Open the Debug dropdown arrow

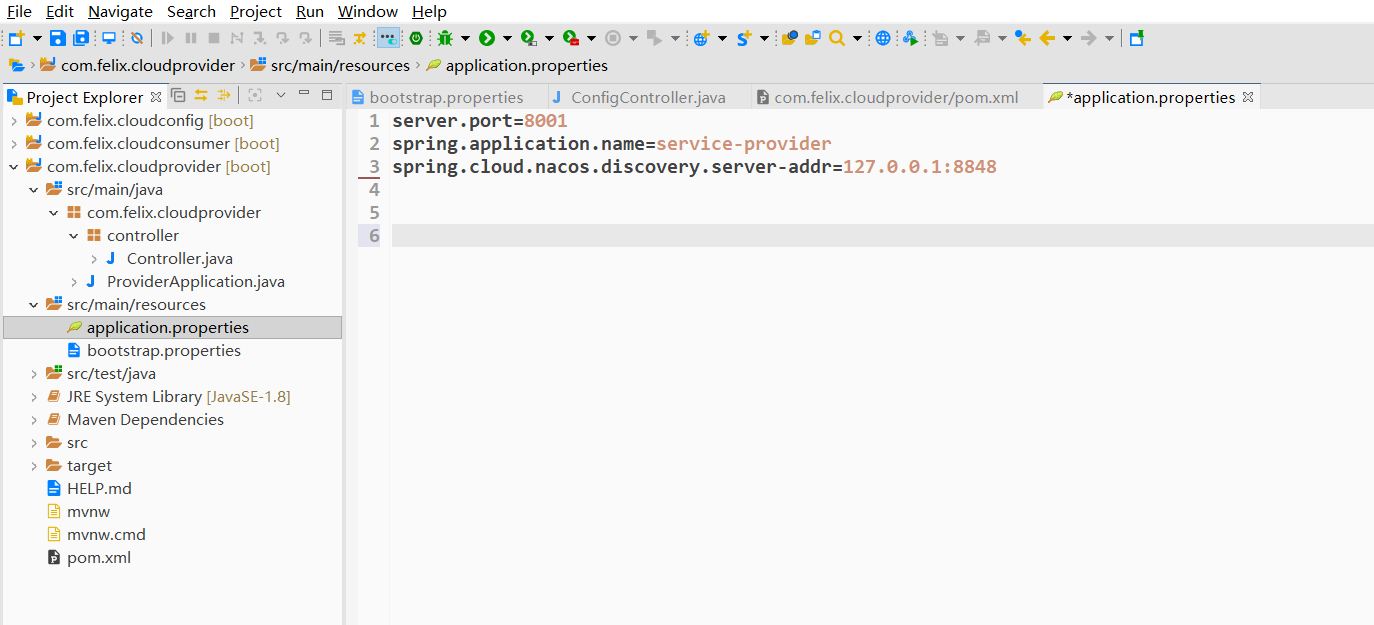465,38
